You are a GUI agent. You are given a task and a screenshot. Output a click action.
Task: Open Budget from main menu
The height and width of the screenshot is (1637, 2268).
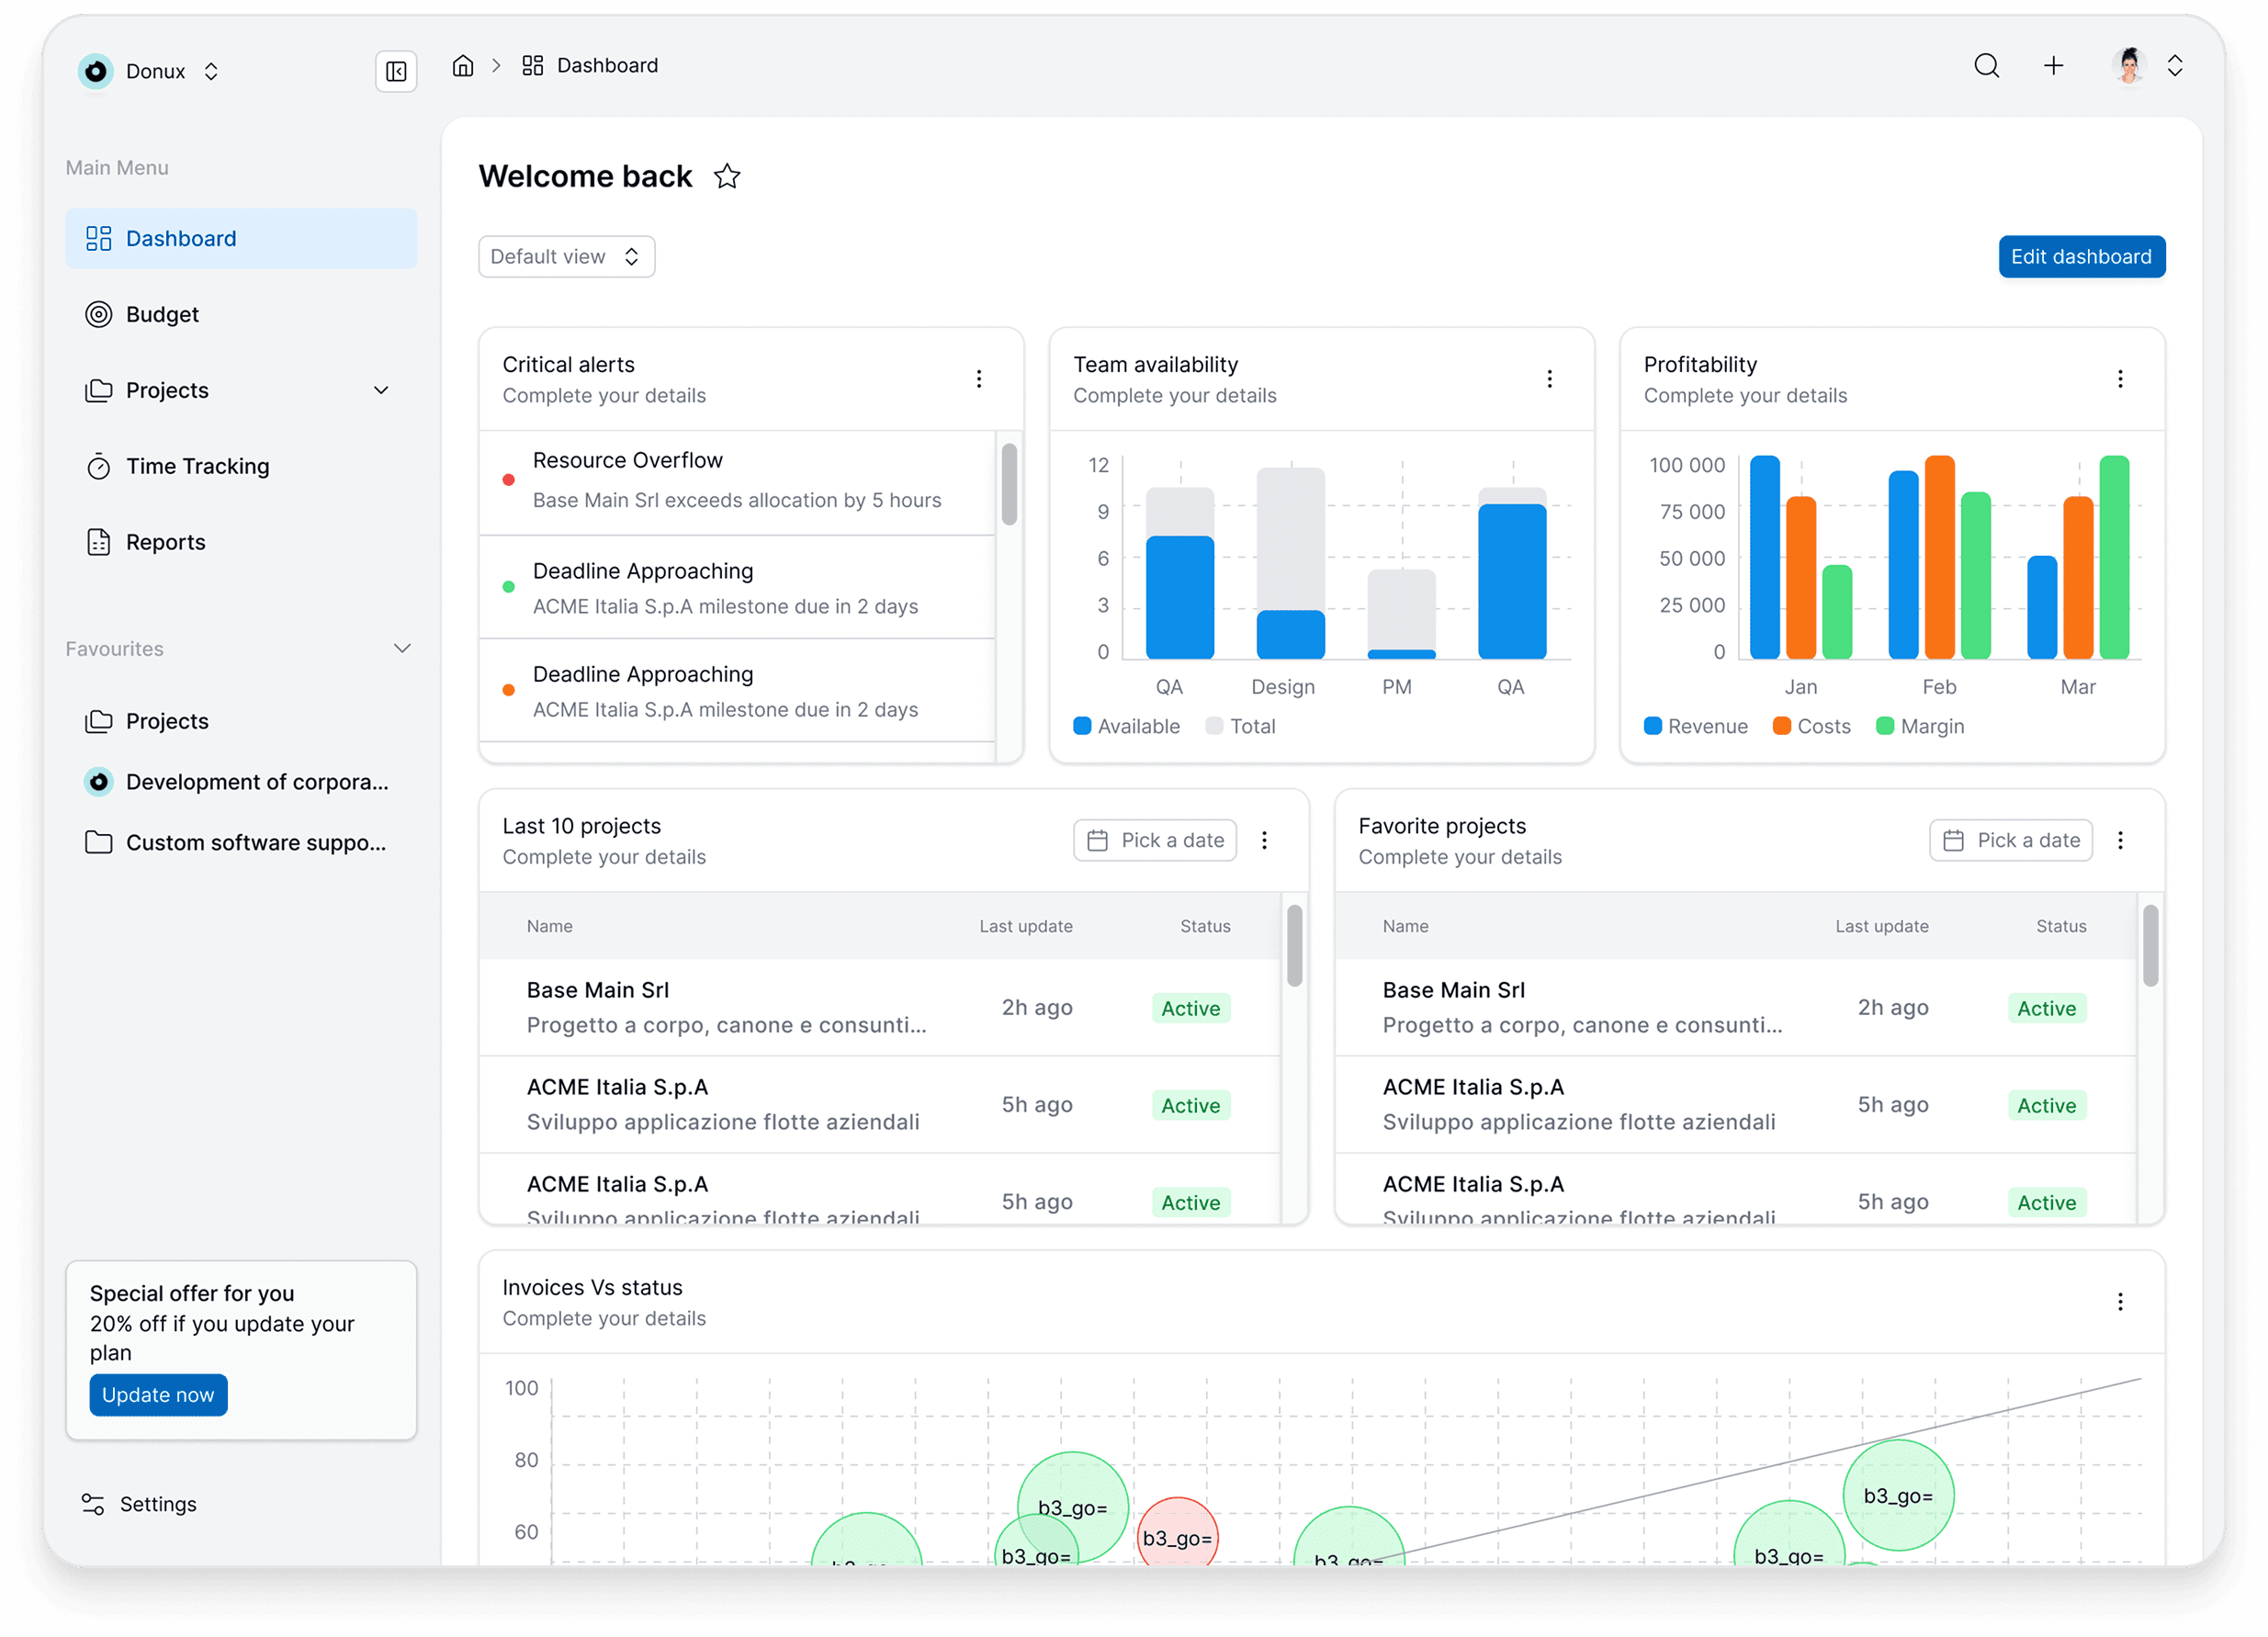click(x=162, y=315)
